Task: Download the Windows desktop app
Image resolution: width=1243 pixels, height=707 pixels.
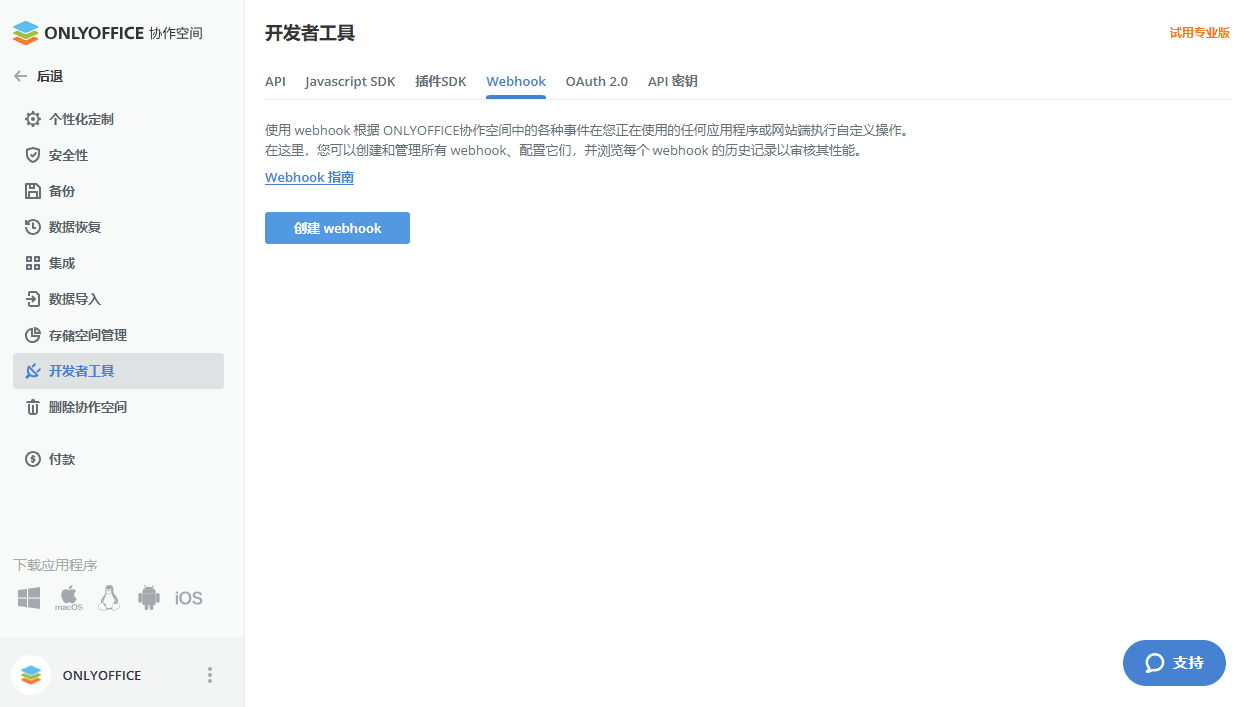Action: coord(29,598)
